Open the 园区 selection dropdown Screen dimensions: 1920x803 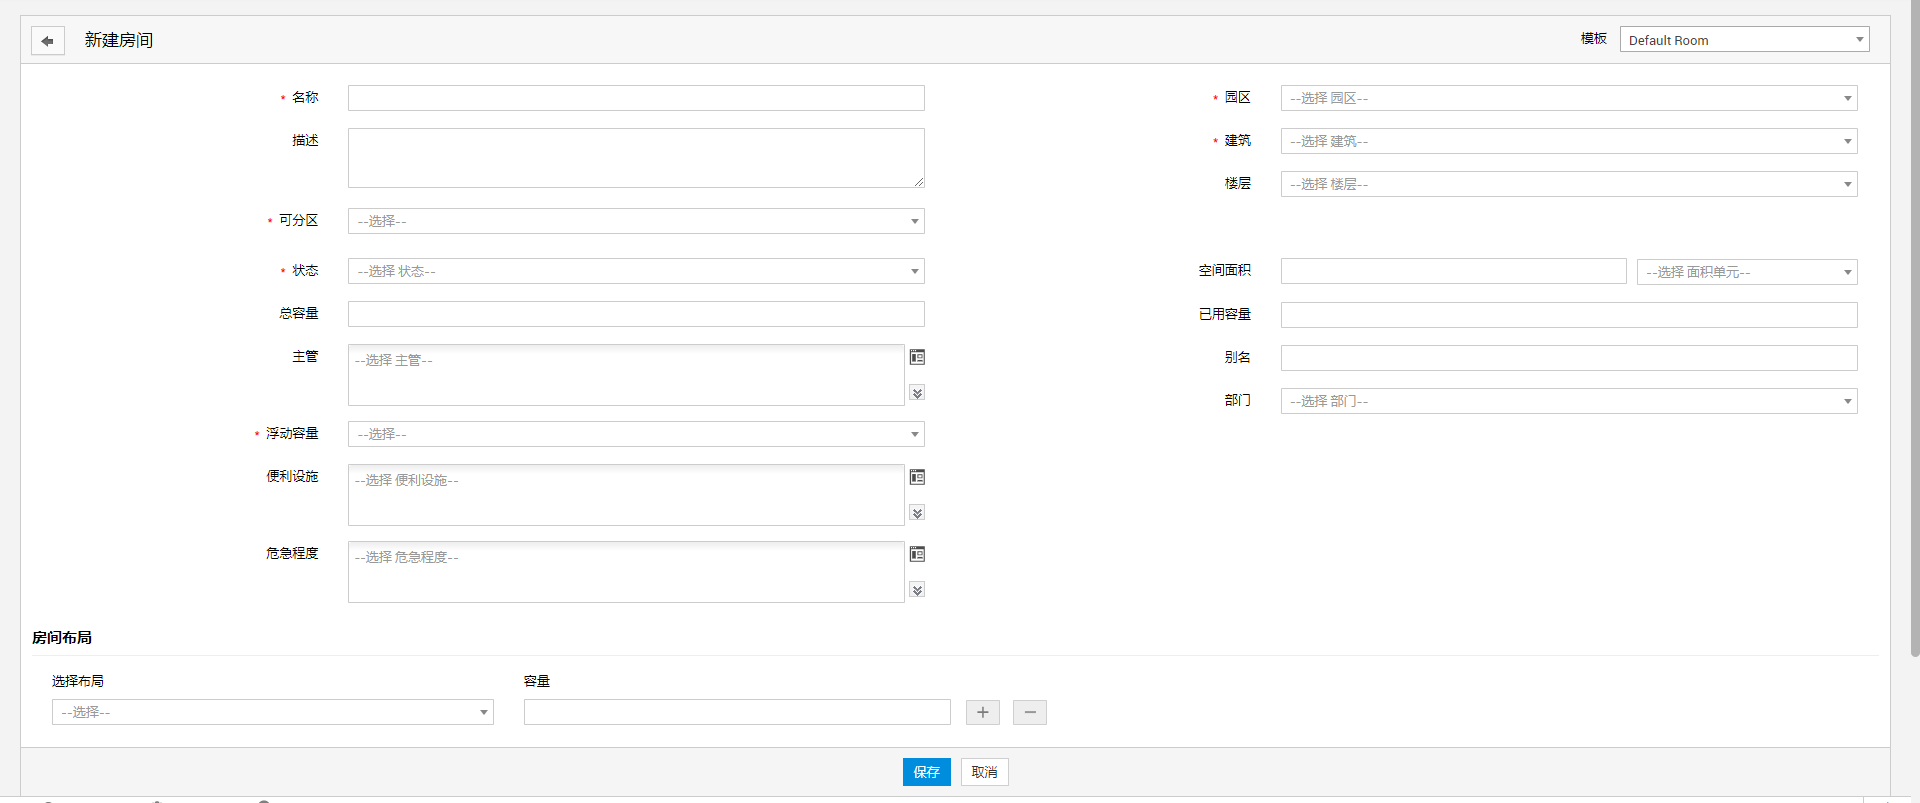click(x=1568, y=98)
